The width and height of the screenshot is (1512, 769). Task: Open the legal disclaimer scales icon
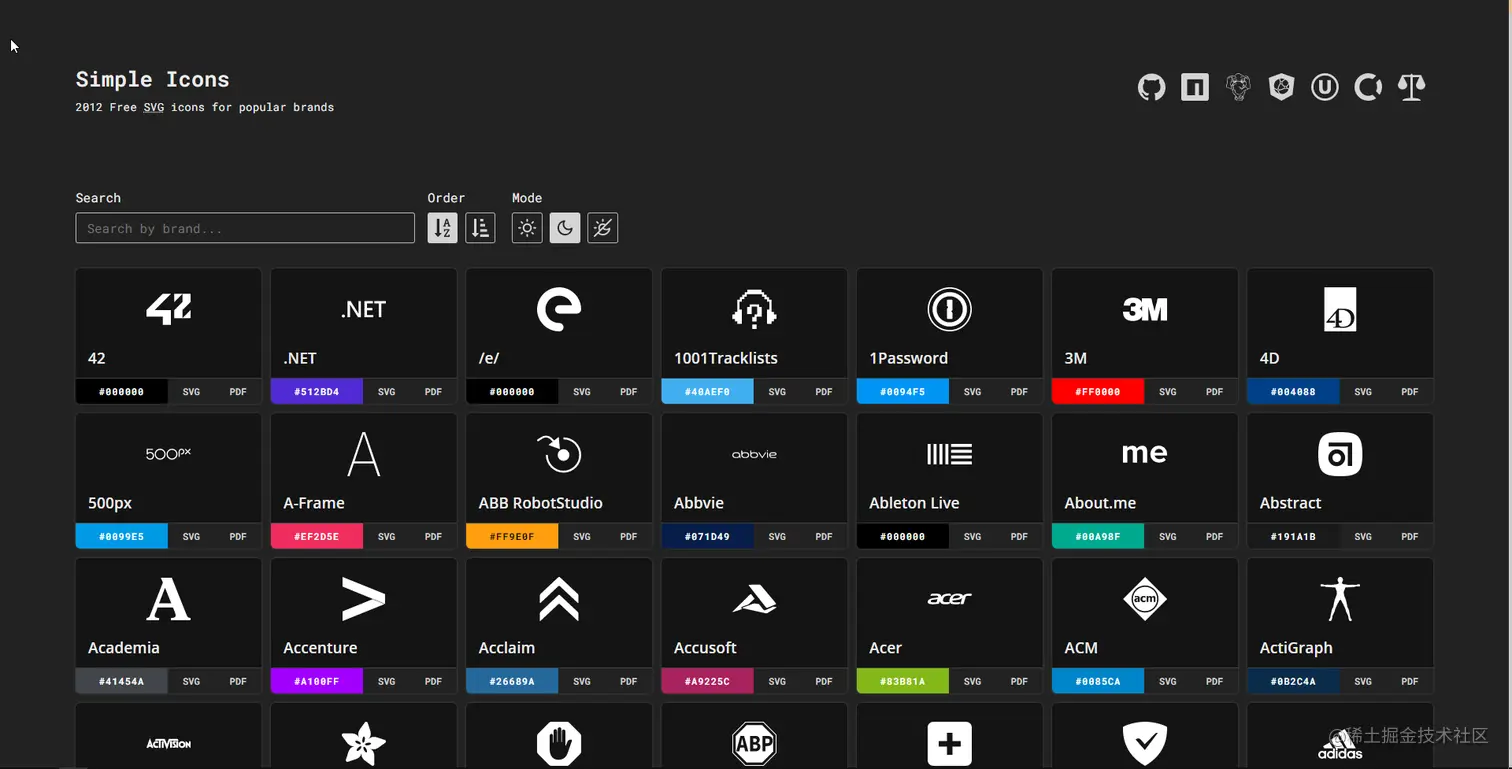pyautogui.click(x=1411, y=88)
